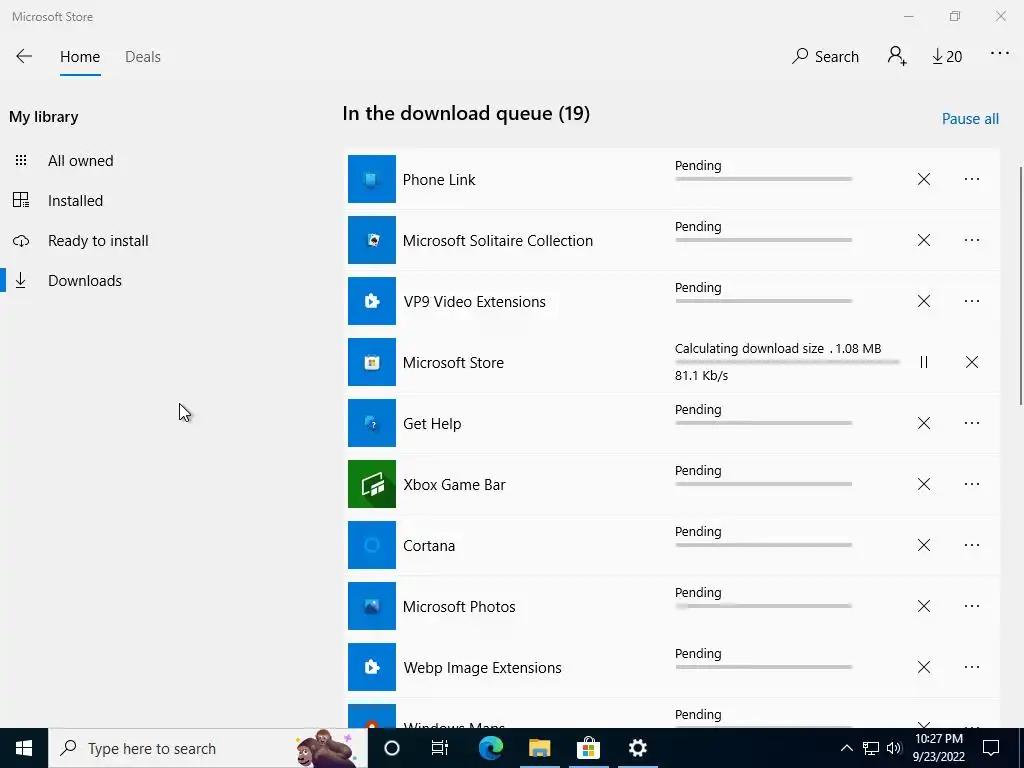Image resolution: width=1024 pixels, height=768 pixels.
Task: Open more options for Solitaire Collection
Action: click(972, 240)
